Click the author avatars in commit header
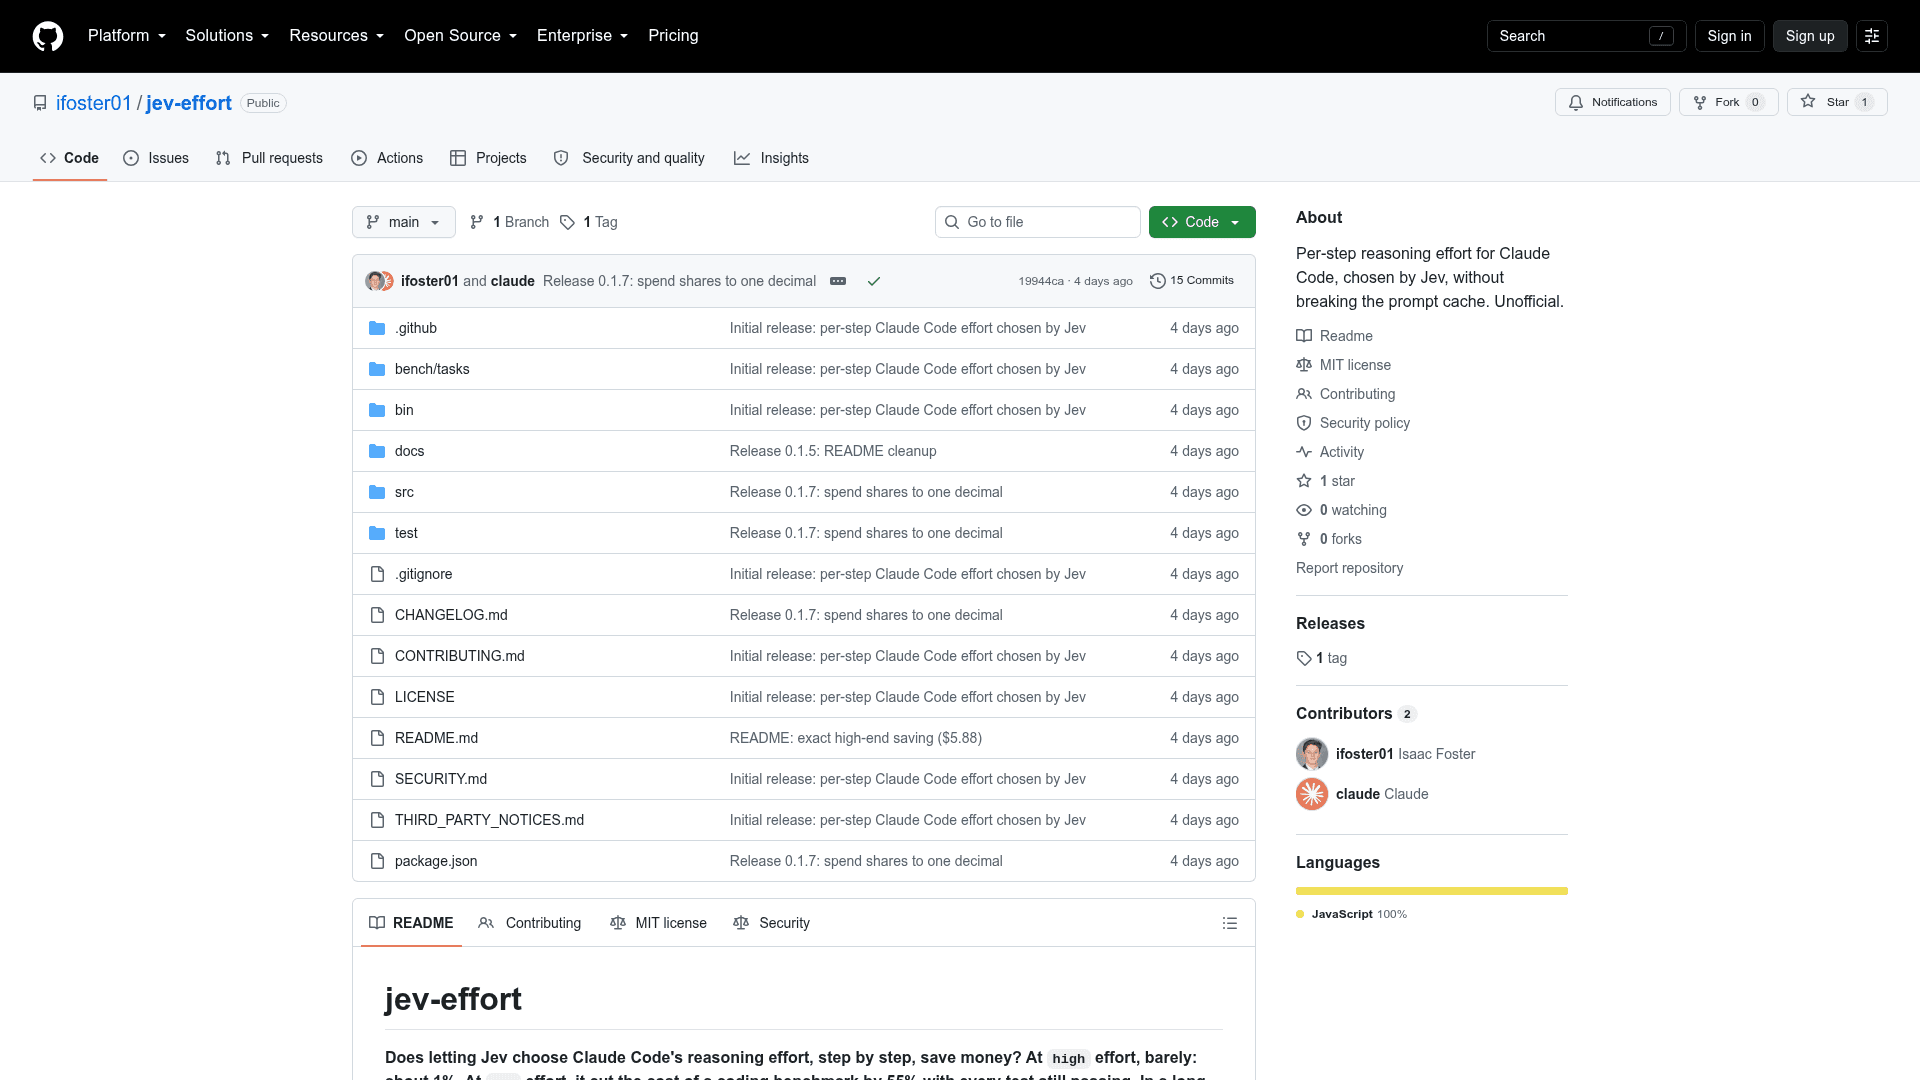Screen dimensions: 1920x1080 pyautogui.click(x=379, y=281)
